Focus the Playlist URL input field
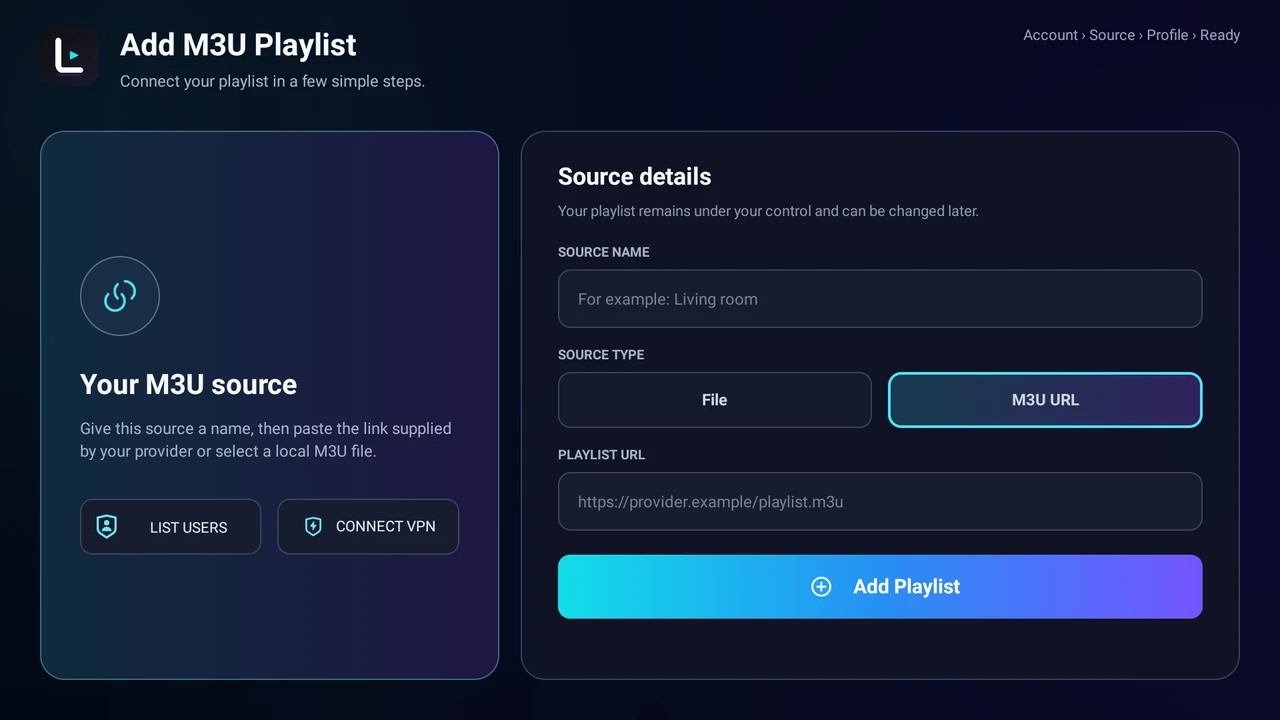 point(880,501)
